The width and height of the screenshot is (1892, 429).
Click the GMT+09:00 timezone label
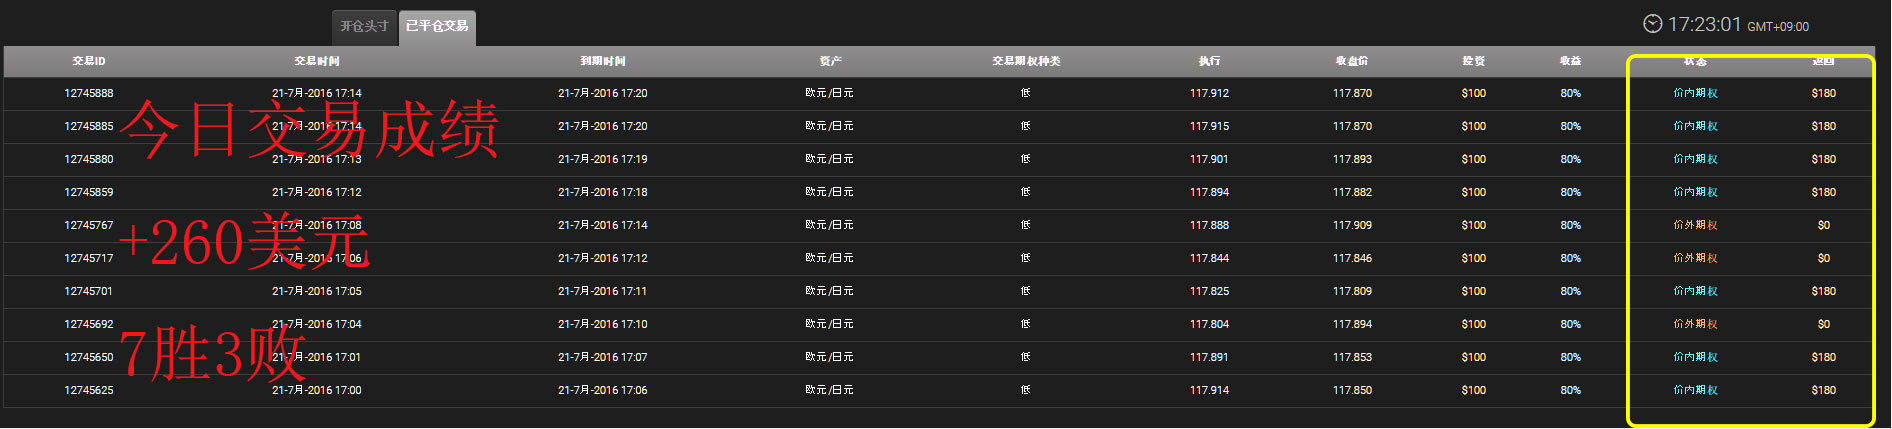point(1778,27)
